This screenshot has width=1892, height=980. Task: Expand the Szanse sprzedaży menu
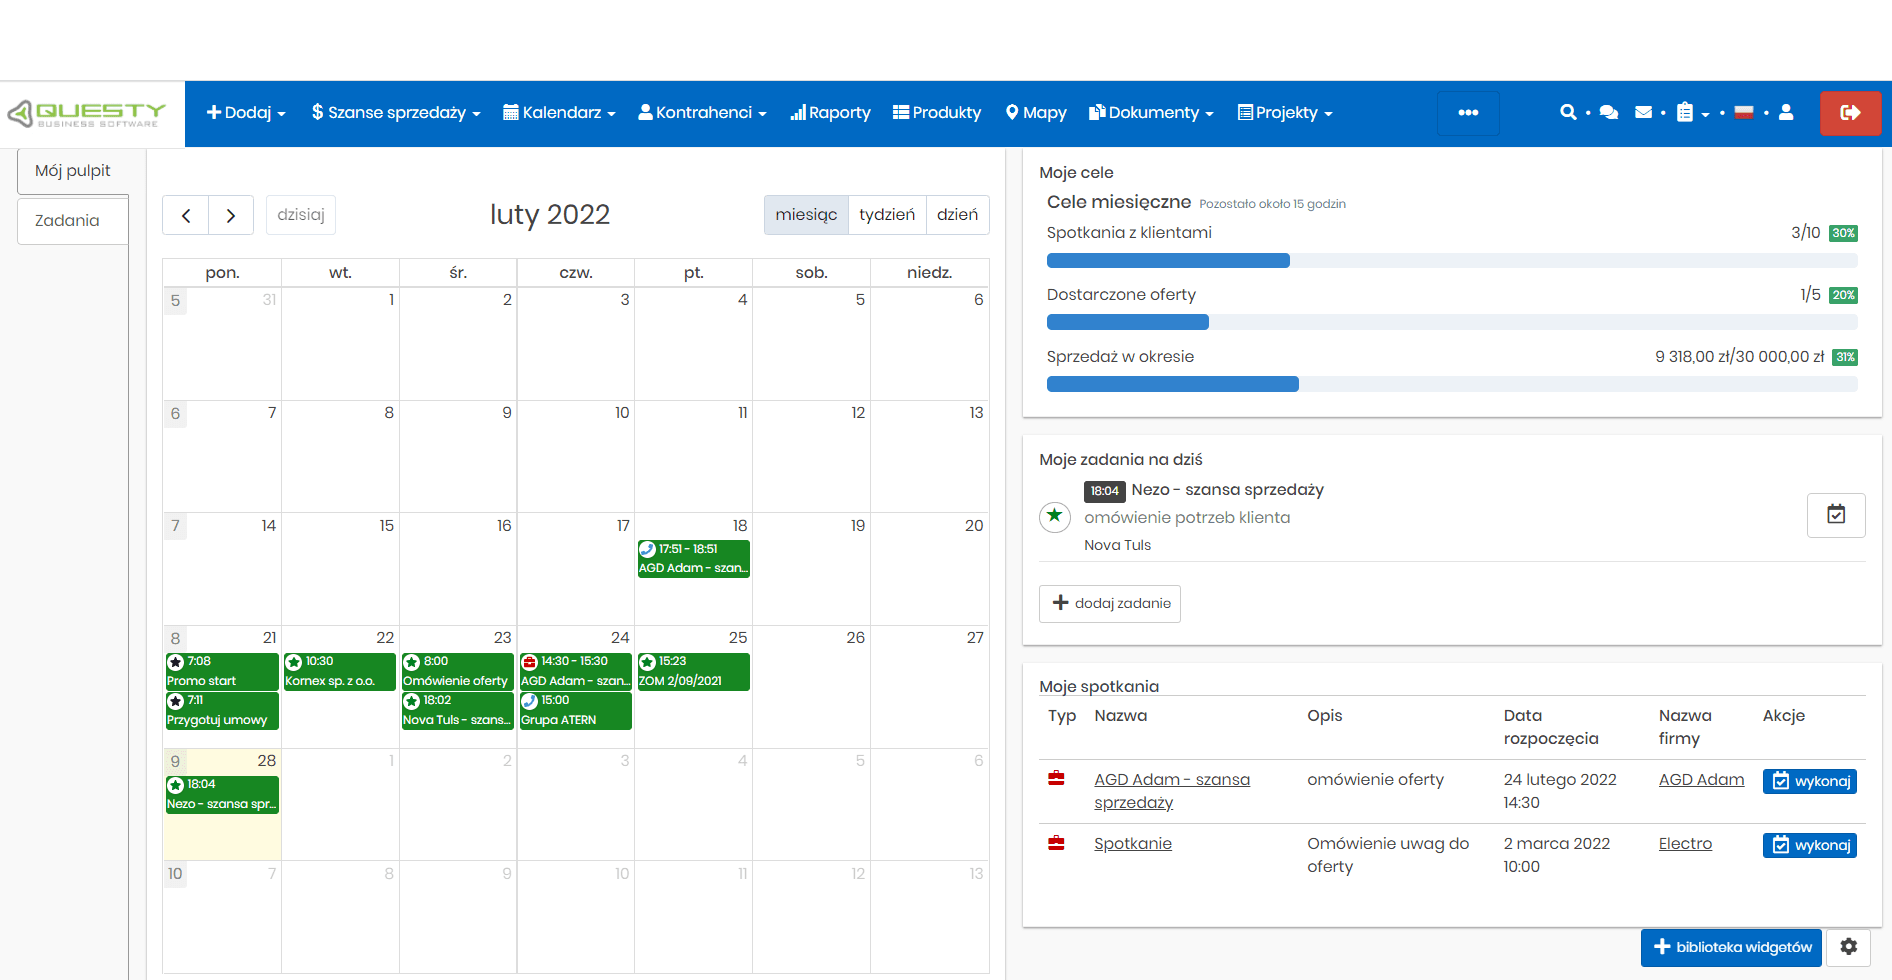[396, 113]
